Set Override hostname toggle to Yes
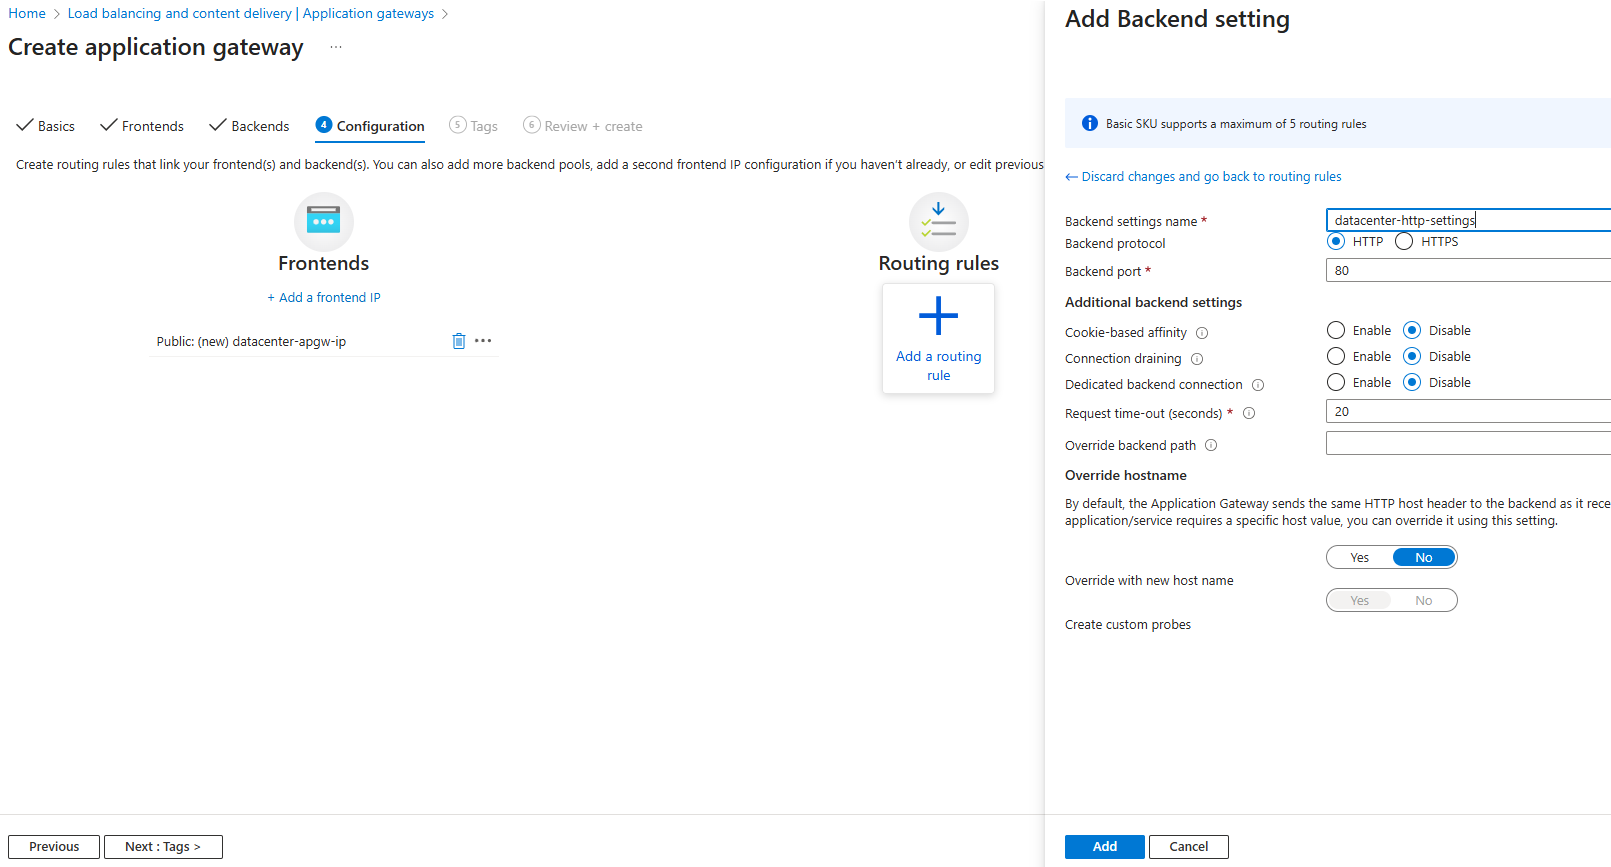 click(x=1360, y=557)
